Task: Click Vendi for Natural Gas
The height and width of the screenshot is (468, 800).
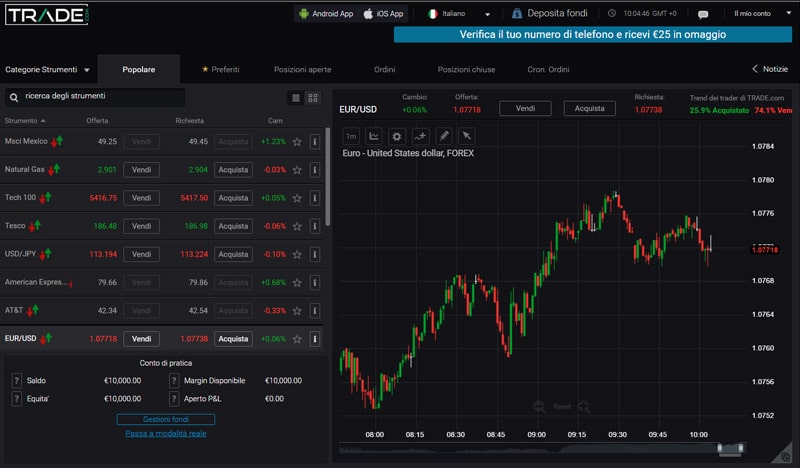Action: [141, 170]
